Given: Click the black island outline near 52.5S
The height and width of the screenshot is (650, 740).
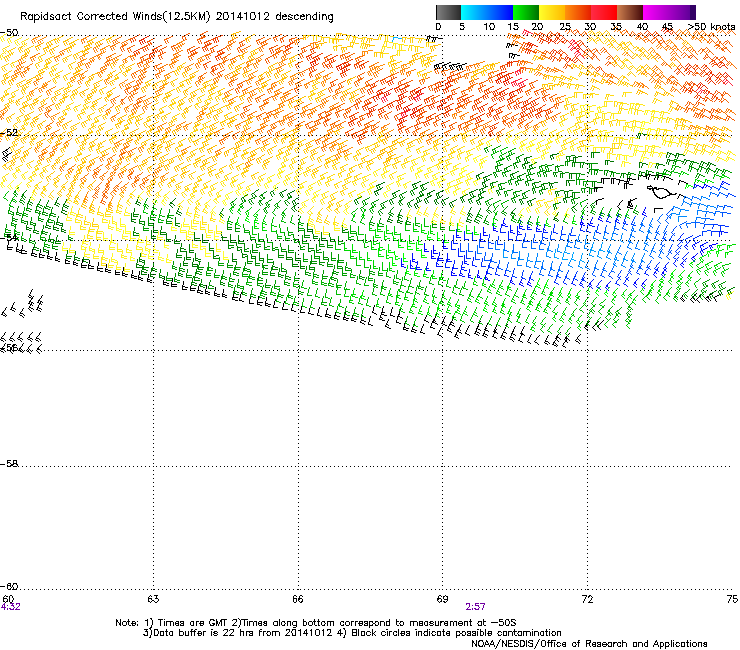Looking at the screenshot, I should [x=662, y=193].
